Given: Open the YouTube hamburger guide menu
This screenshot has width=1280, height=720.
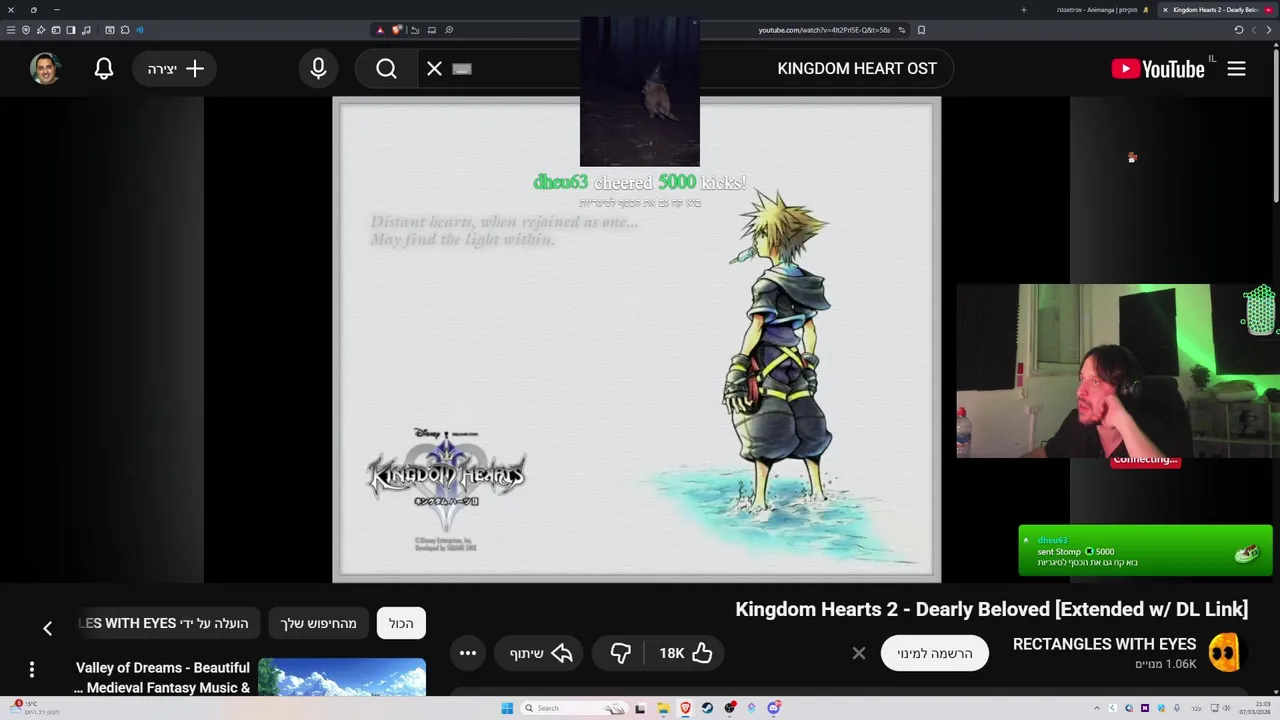Looking at the screenshot, I should click(1236, 69).
